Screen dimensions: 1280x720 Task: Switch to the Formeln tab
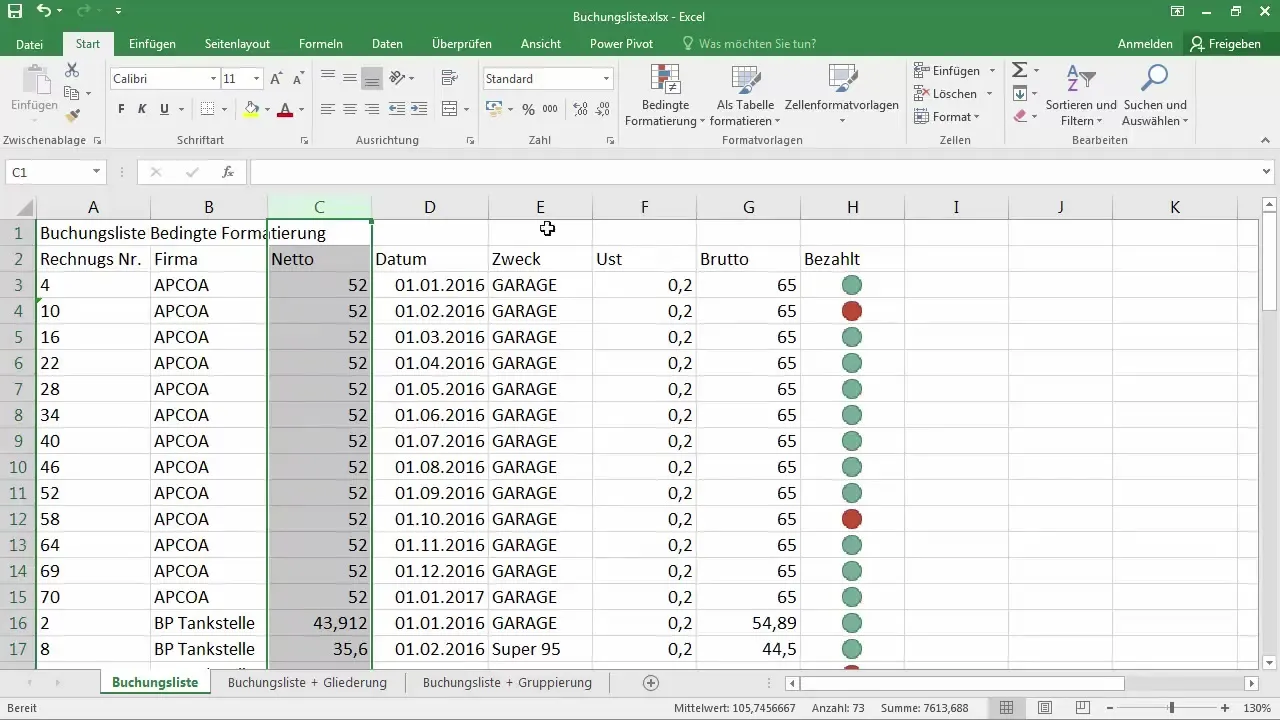click(x=321, y=44)
